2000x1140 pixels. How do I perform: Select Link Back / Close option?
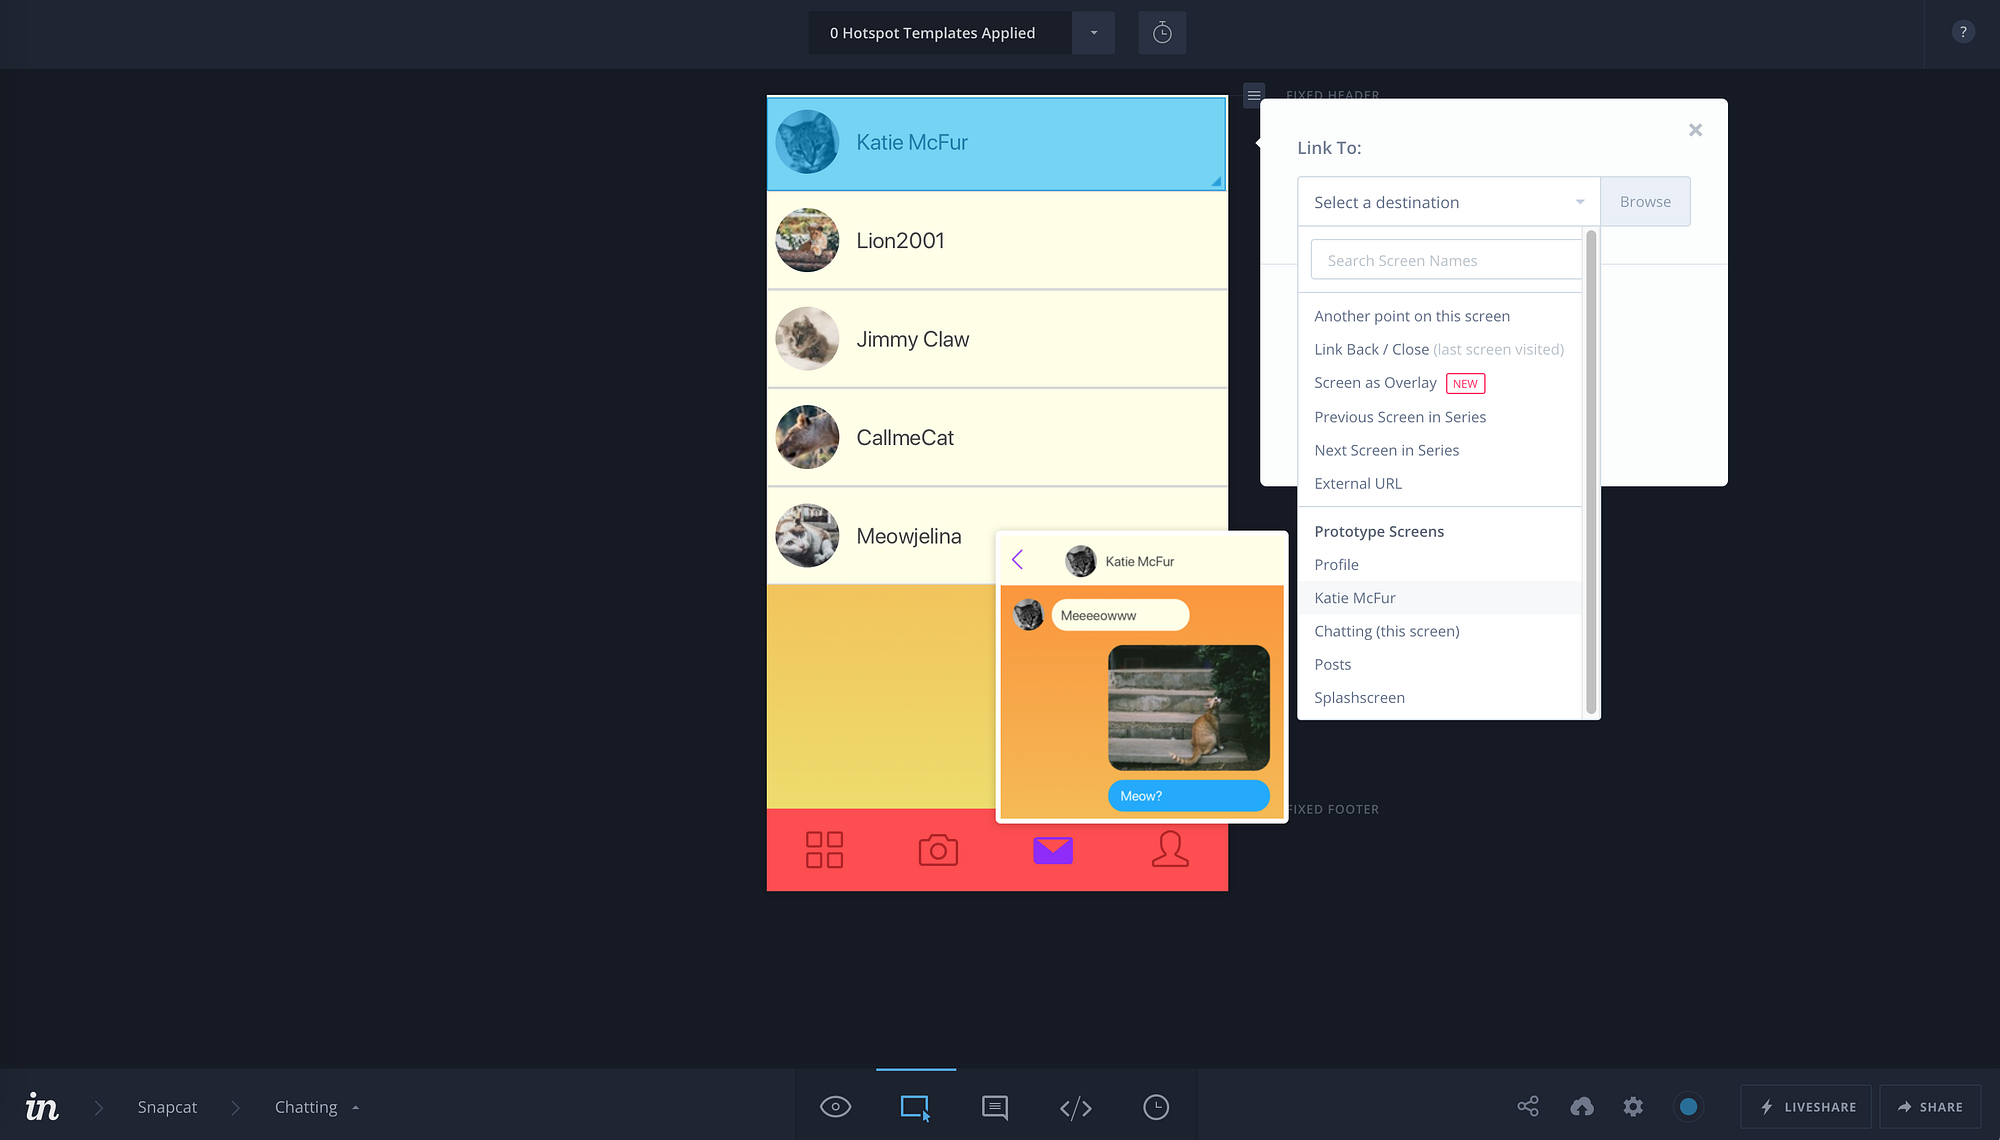point(1371,349)
